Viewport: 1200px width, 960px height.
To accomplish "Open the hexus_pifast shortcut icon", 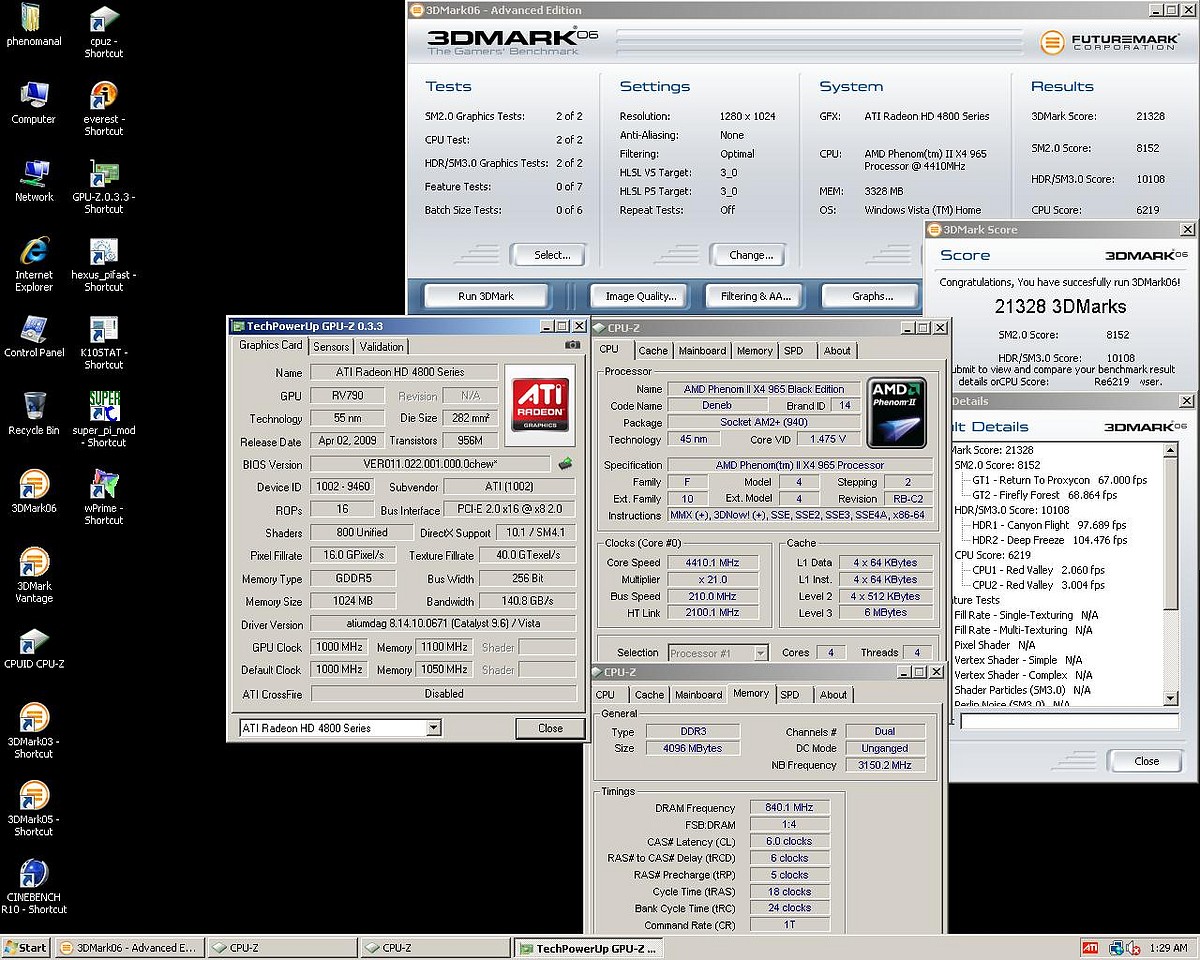I will 104,252.
